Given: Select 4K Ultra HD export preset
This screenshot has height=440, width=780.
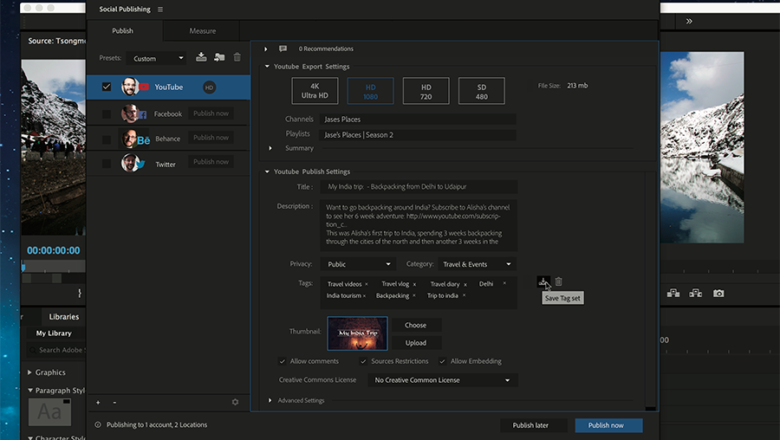Looking at the screenshot, I should 315,91.
